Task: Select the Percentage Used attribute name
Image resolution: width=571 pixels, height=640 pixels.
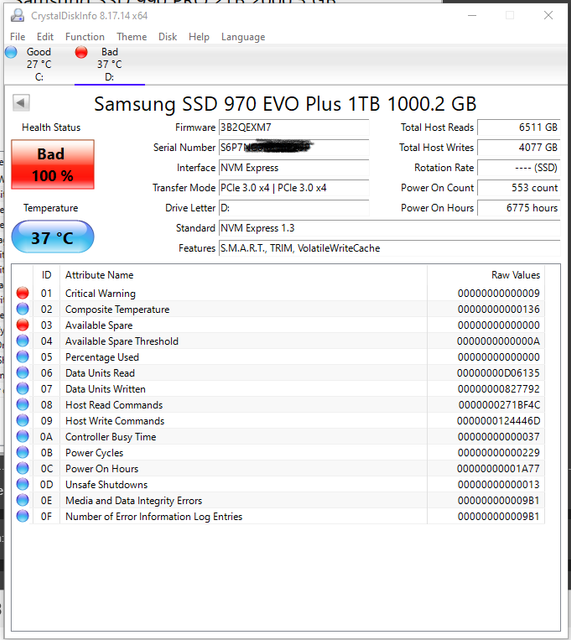Action: pos(102,357)
